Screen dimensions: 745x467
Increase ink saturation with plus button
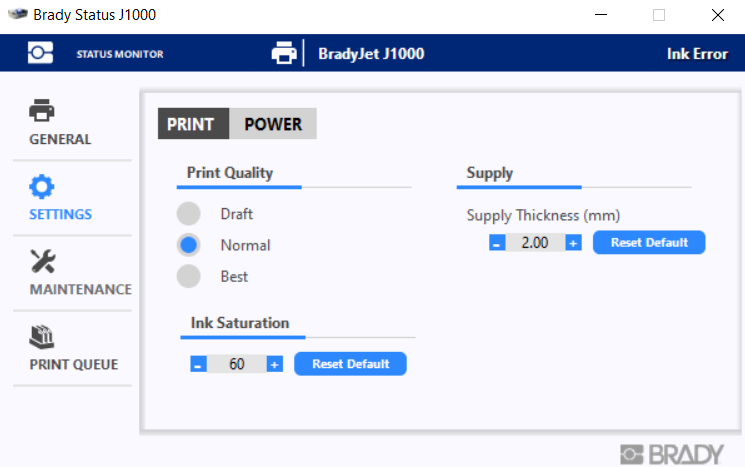(275, 364)
